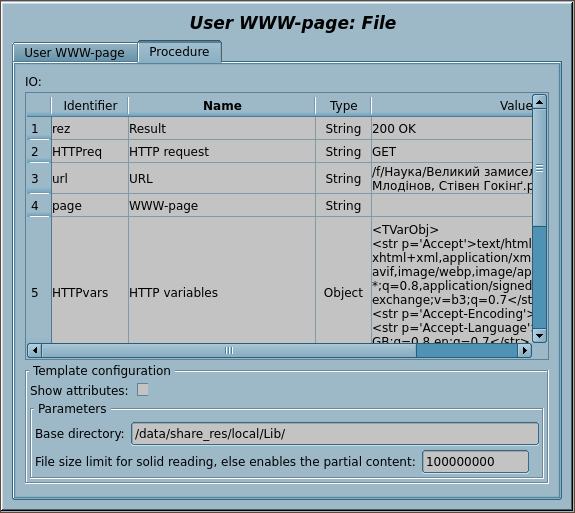Click the file size limit field

pyautogui.click(x=475, y=462)
